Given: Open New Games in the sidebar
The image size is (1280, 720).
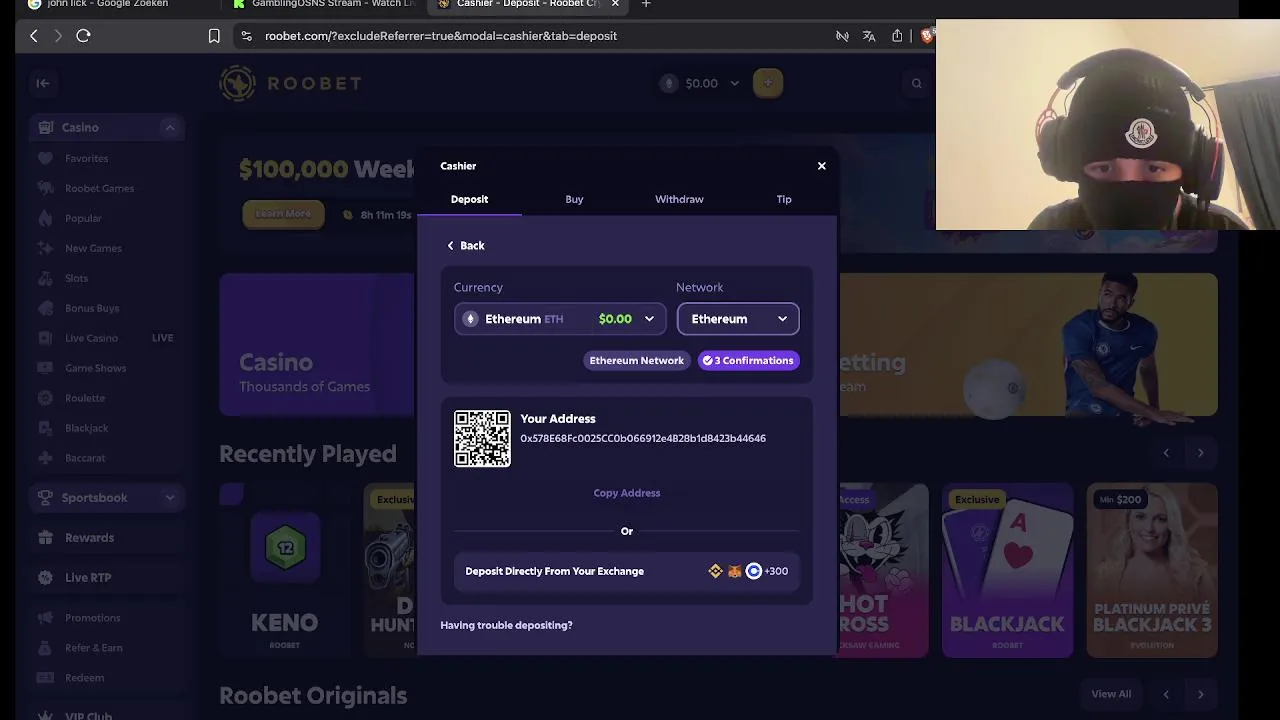Looking at the screenshot, I should [x=93, y=248].
